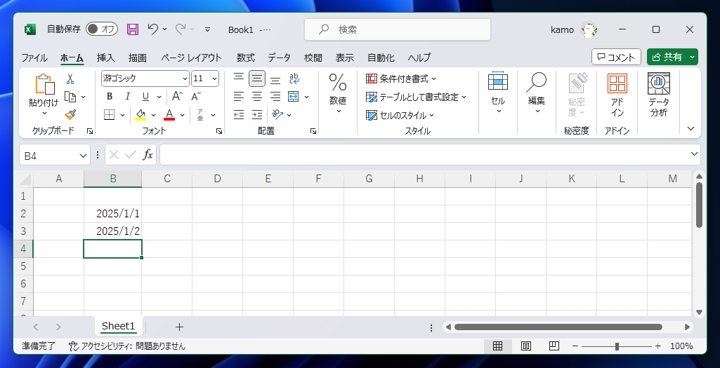
Task: Increase font size with large A
Action: tap(177, 96)
